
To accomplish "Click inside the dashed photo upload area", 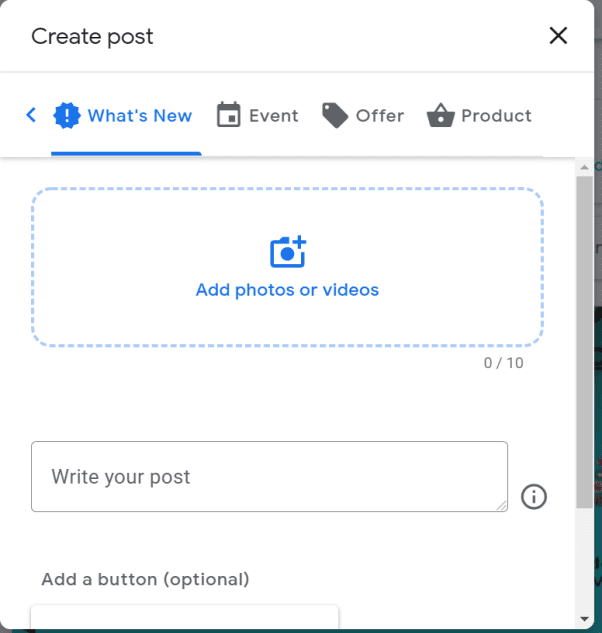I will (x=287, y=267).
